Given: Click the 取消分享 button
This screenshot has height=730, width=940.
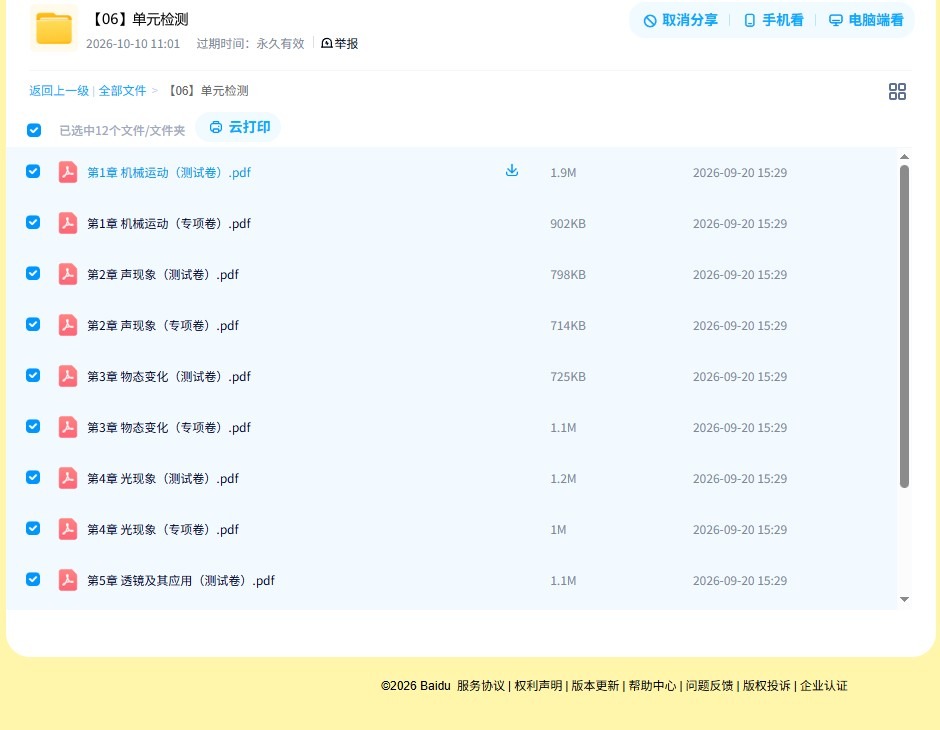Looking at the screenshot, I should click(x=680, y=20).
